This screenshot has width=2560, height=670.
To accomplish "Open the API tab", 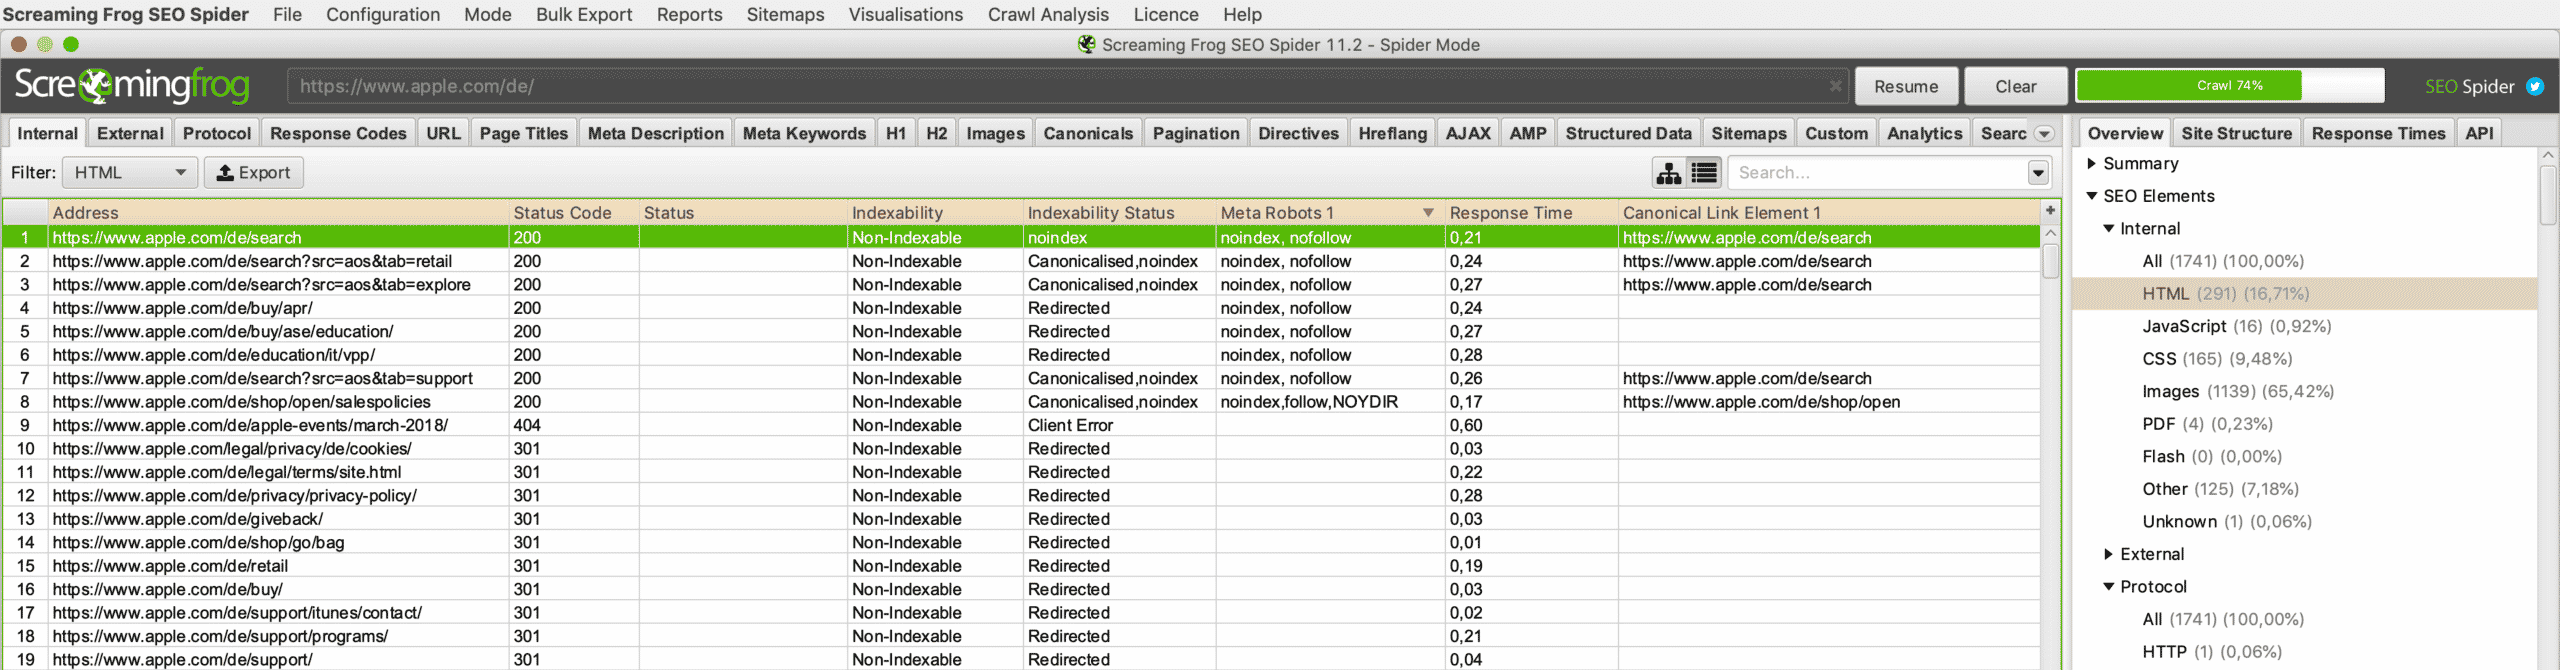I will click(2479, 134).
